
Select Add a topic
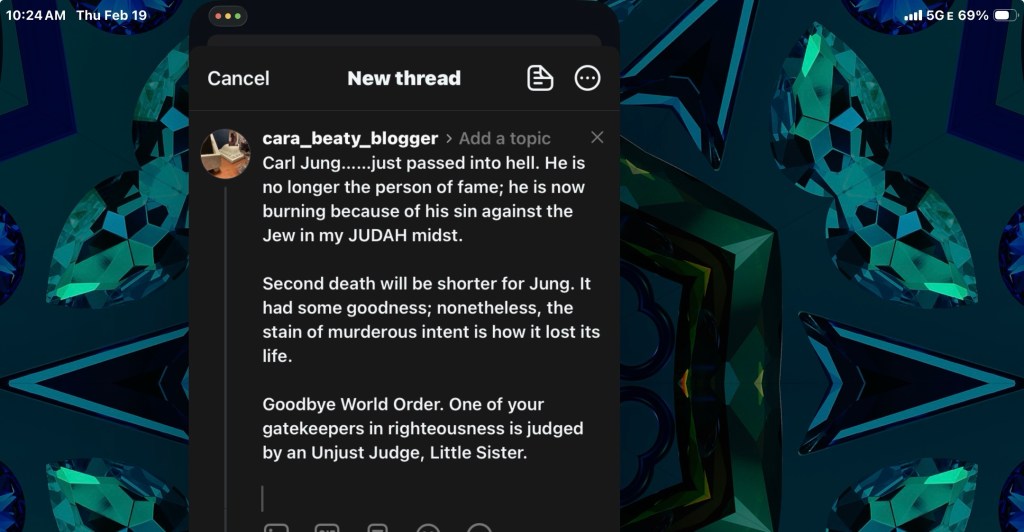(x=504, y=138)
